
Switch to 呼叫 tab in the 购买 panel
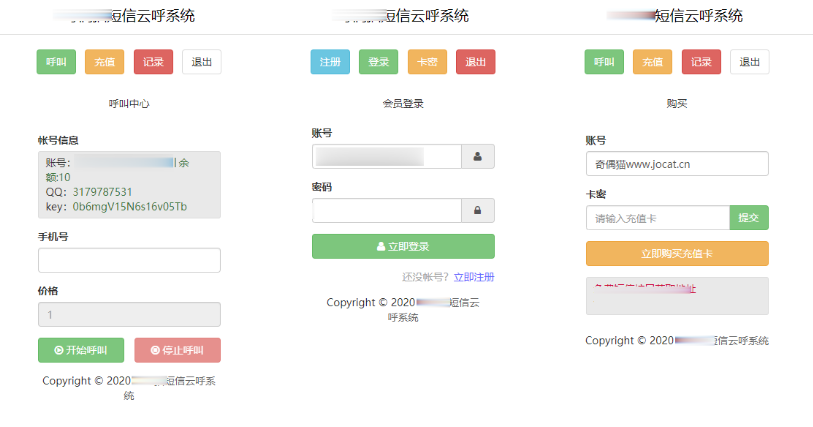[604, 62]
